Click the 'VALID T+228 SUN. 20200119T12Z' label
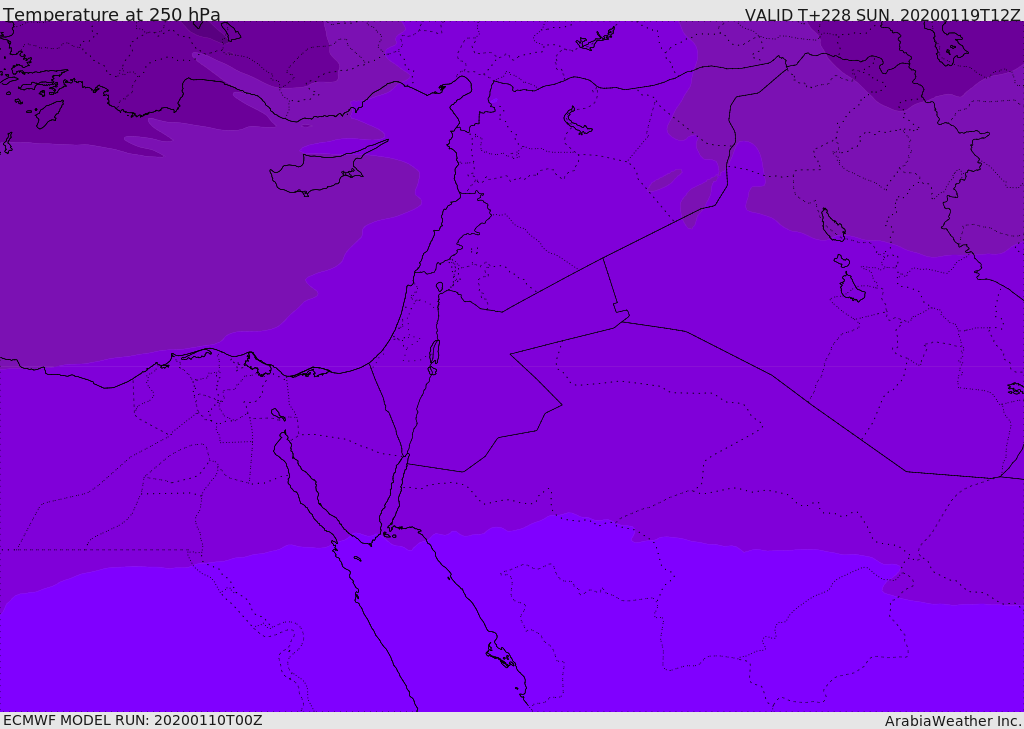 point(882,14)
